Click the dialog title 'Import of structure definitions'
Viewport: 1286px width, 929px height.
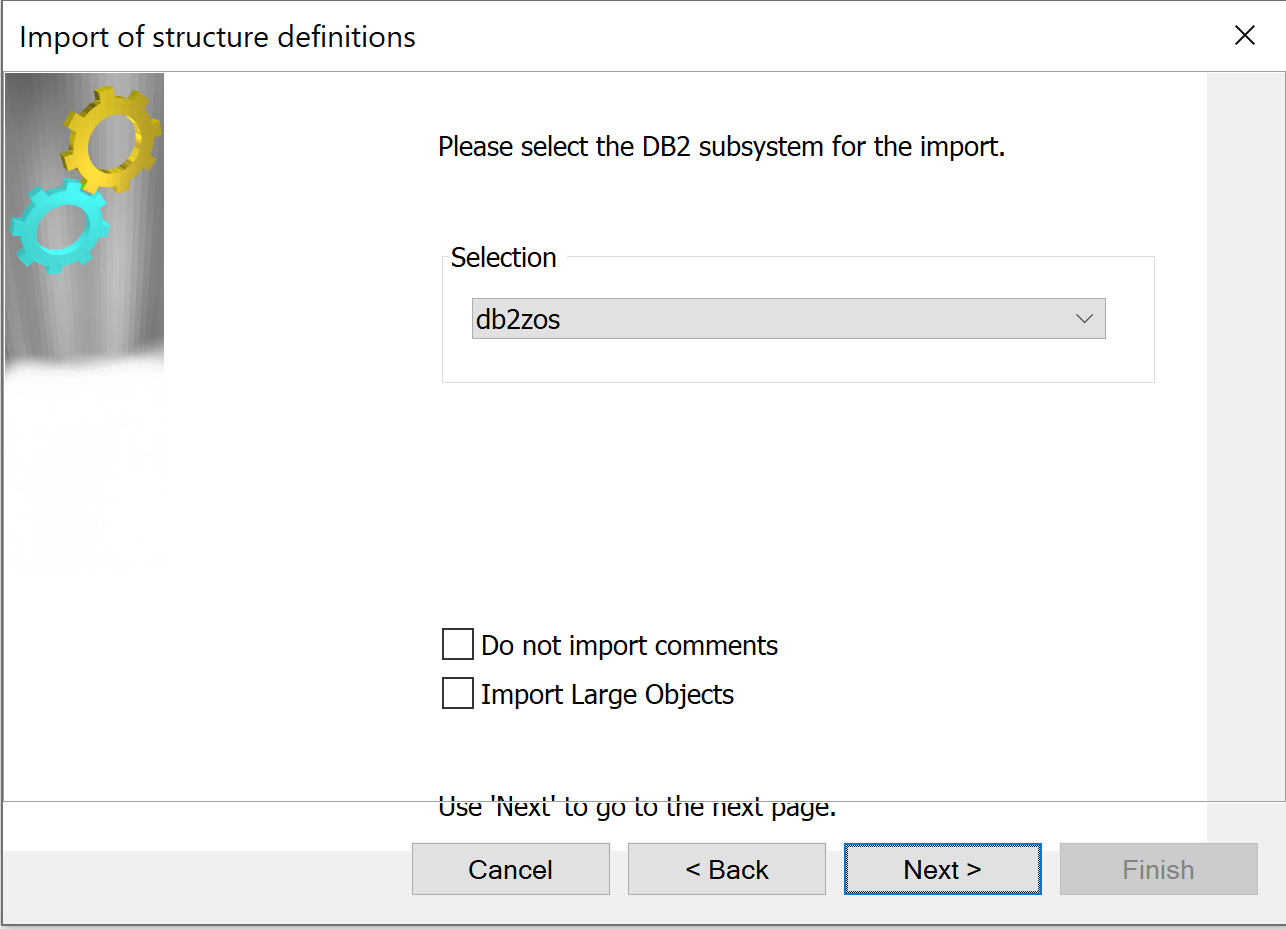click(x=217, y=37)
